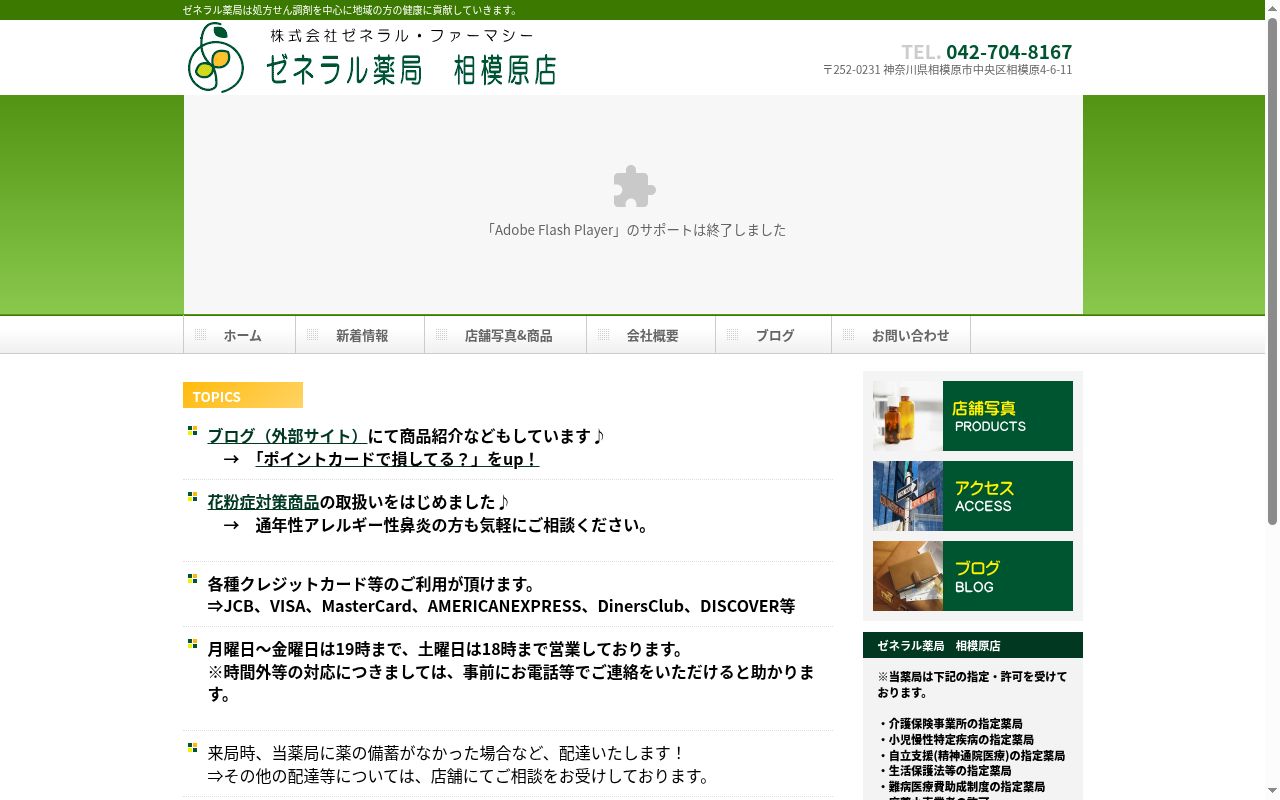Click the 小児慢性特定疾病の指定薬局 entry
The image size is (1280, 800).
[956, 739]
